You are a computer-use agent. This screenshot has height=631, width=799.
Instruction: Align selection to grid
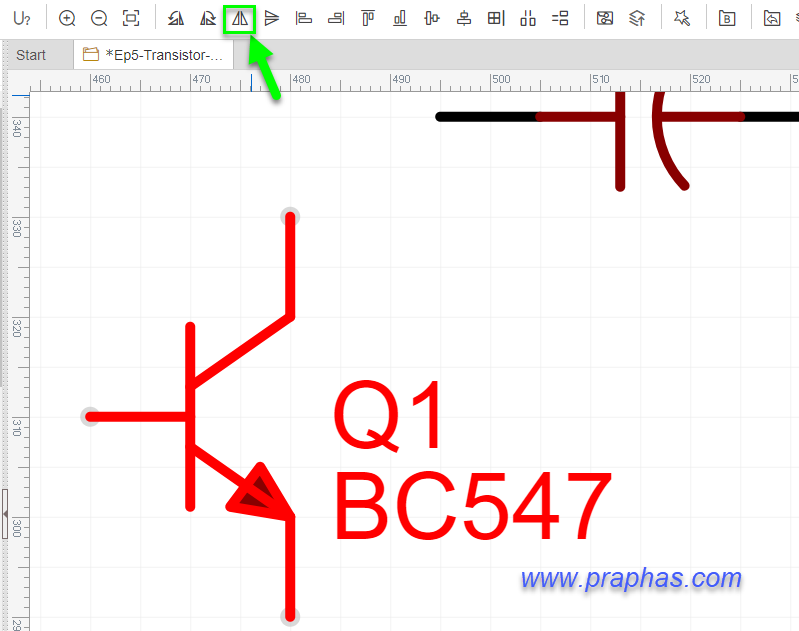tap(496, 19)
